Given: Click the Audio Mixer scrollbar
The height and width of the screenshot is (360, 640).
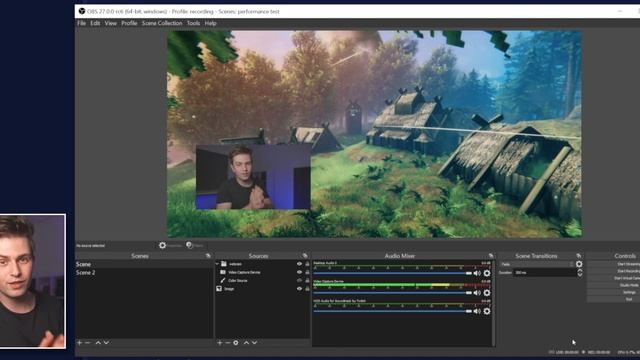Looking at the screenshot, I should tap(494, 303).
